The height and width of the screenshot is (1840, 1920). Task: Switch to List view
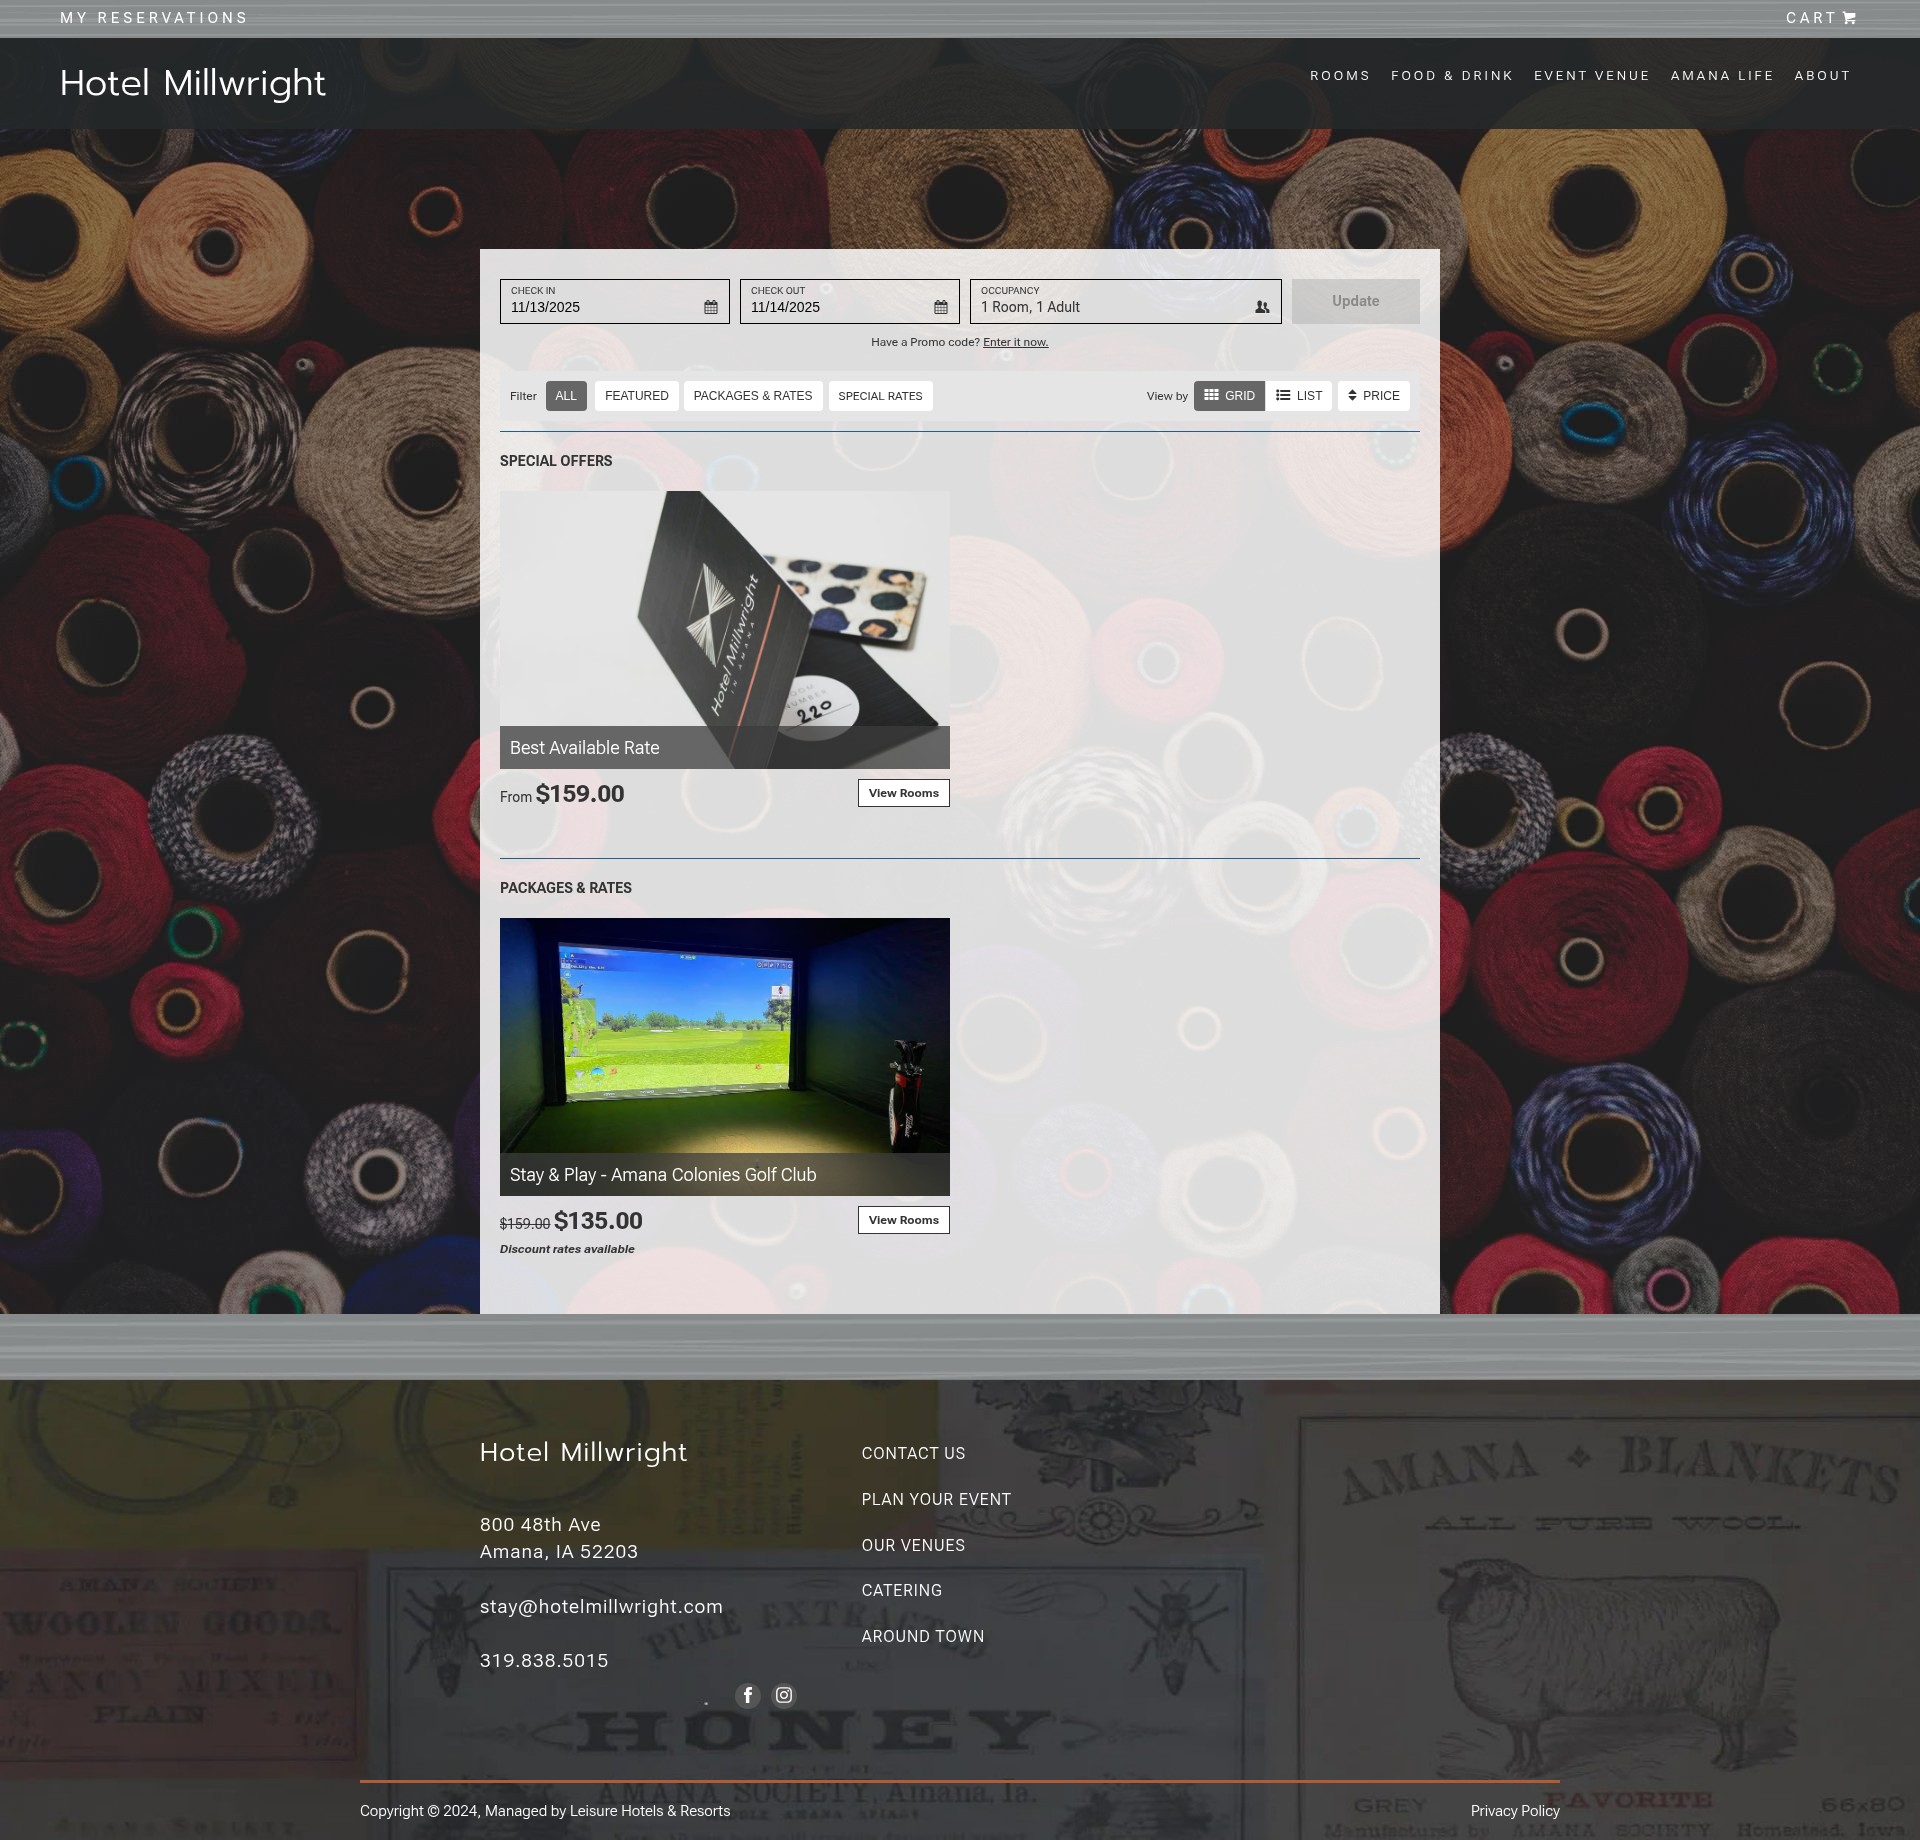pos(1299,396)
